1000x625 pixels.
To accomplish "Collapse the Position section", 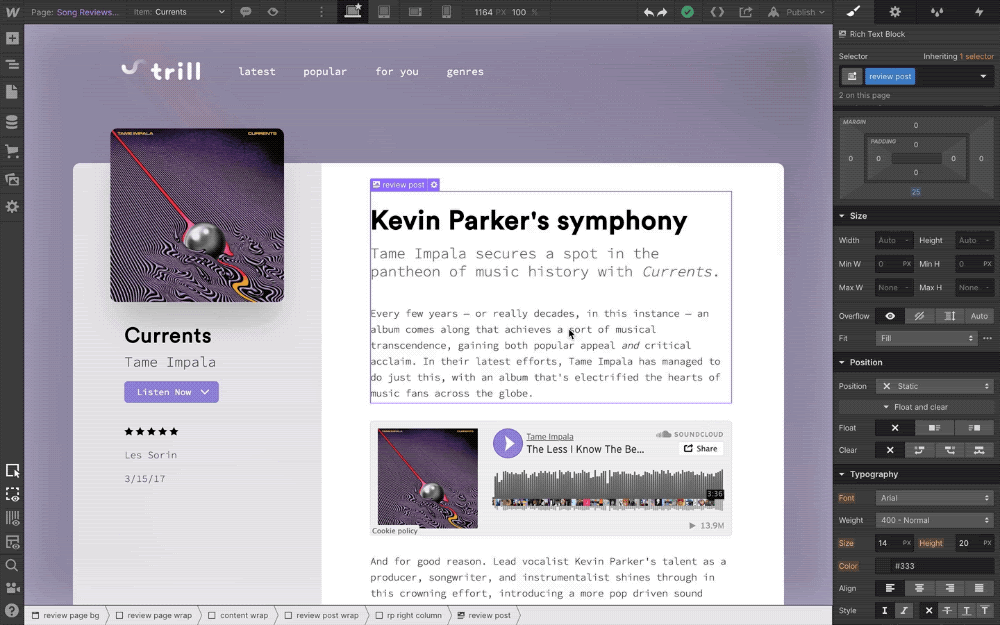I will coord(860,362).
